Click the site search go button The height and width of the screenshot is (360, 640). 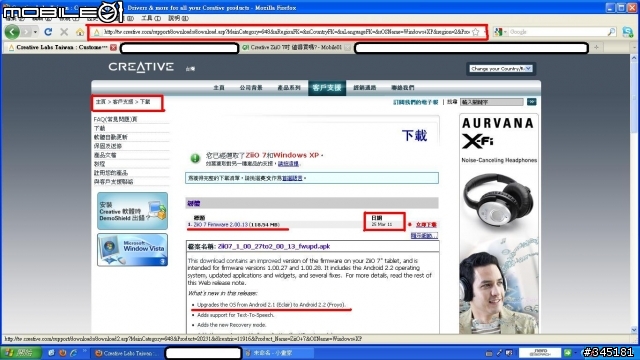[x=531, y=102]
